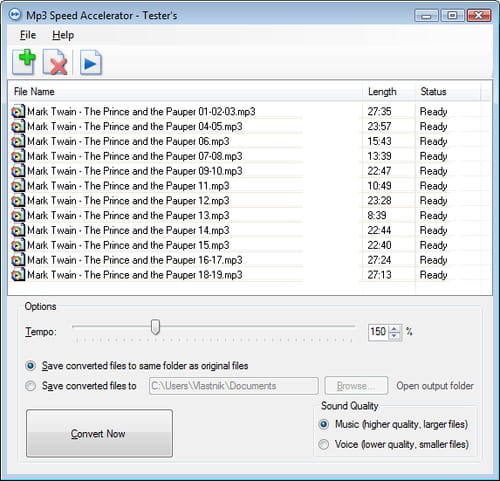Click the 22:44 length cell
The height and width of the screenshot is (481, 500).
click(x=379, y=230)
